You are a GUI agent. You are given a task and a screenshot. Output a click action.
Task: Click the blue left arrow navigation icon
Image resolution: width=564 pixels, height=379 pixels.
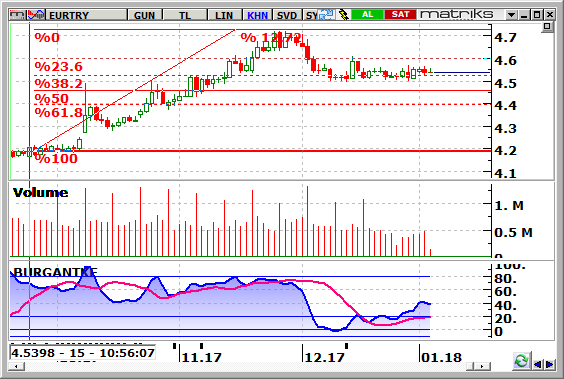point(537,365)
